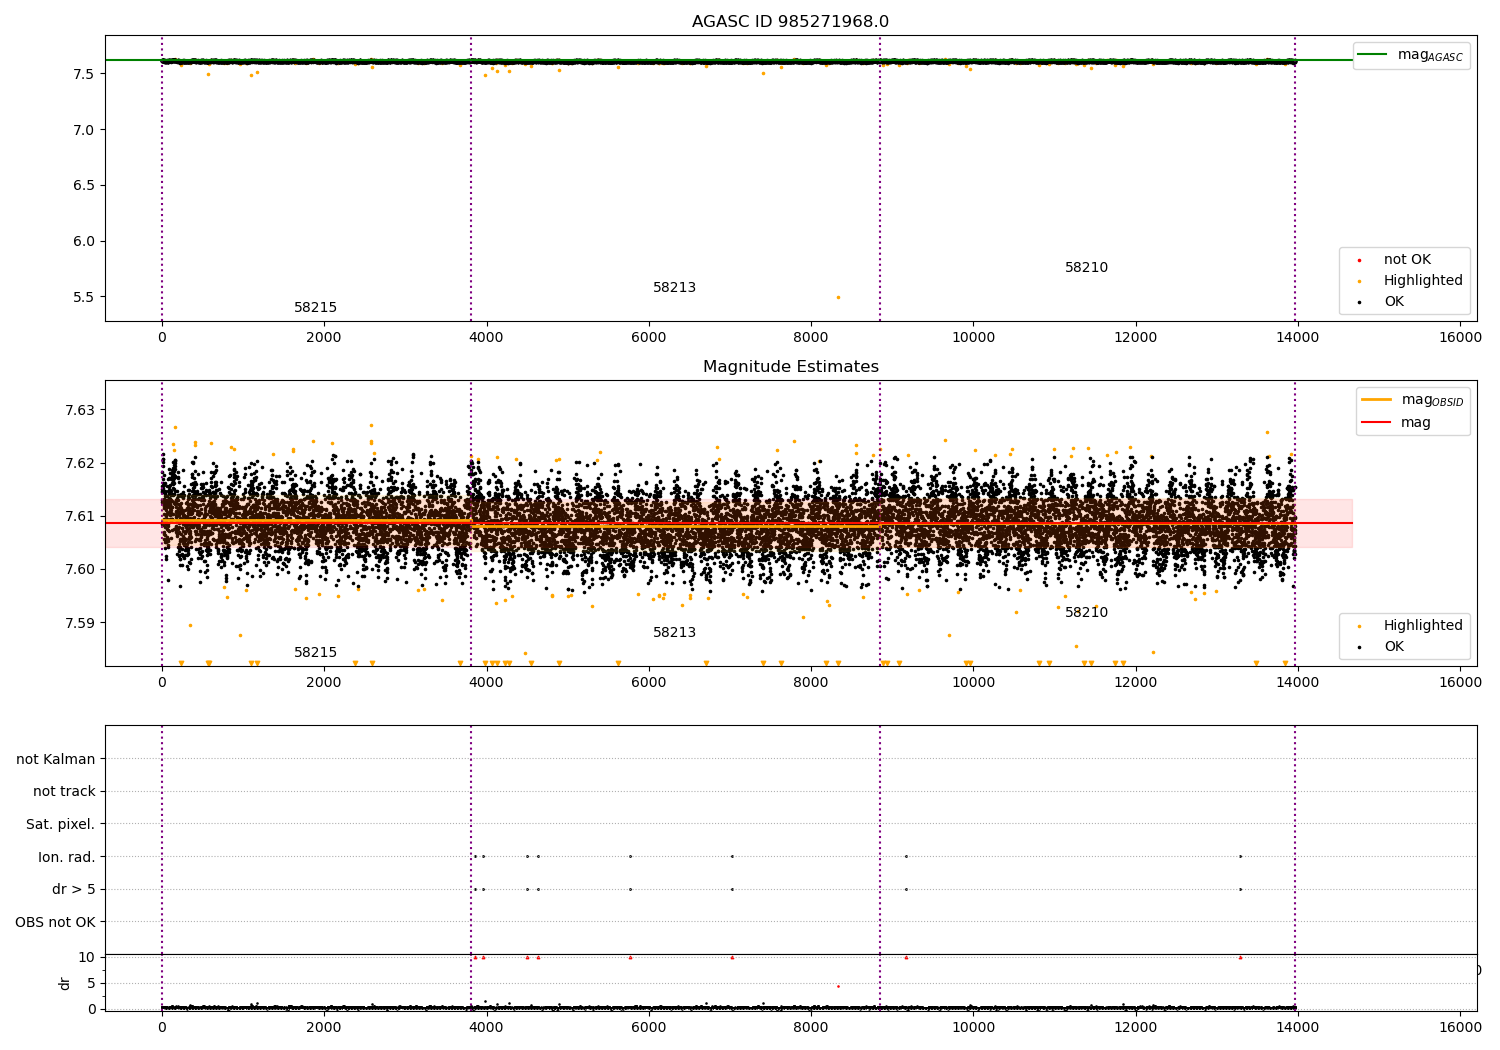Image resolution: width=1500 pixels, height=1050 pixels.
Task: Click the title "AGASC ID 985271968.0"
Action: coord(790,22)
